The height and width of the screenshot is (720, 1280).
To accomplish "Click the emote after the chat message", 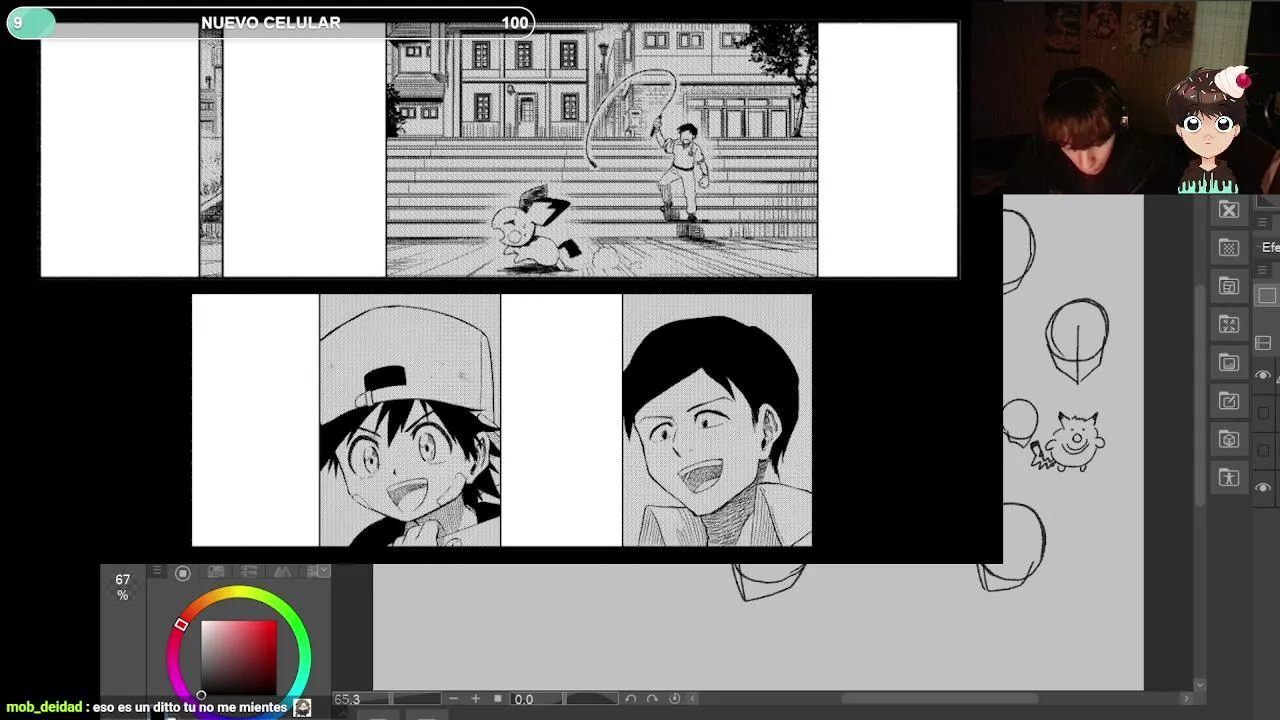I will [302, 707].
